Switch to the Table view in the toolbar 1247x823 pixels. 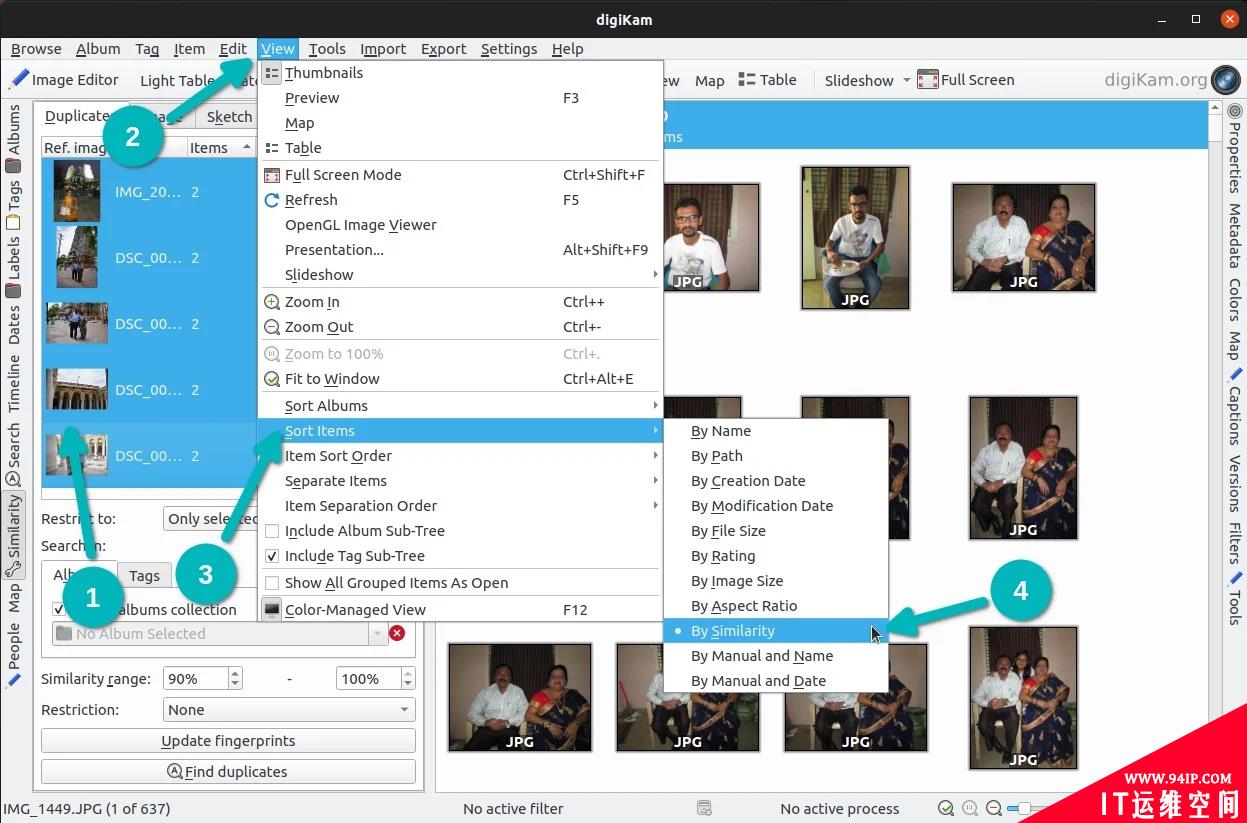pos(768,80)
